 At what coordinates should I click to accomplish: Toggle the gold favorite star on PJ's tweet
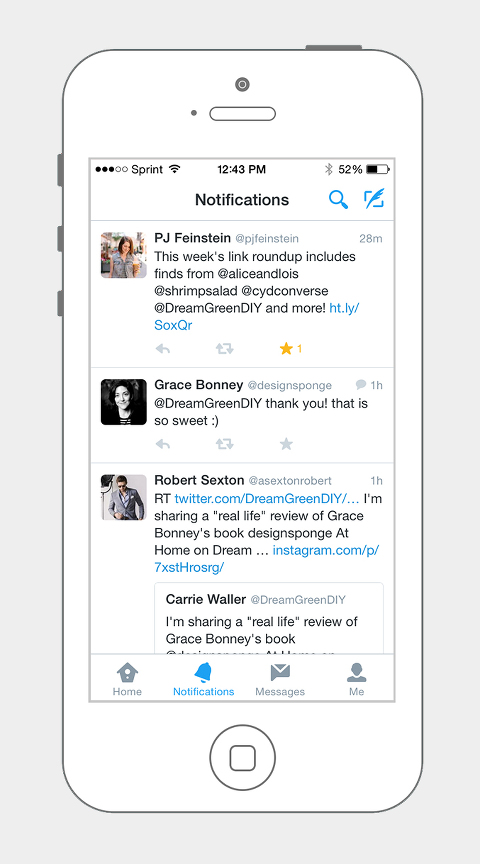point(286,348)
